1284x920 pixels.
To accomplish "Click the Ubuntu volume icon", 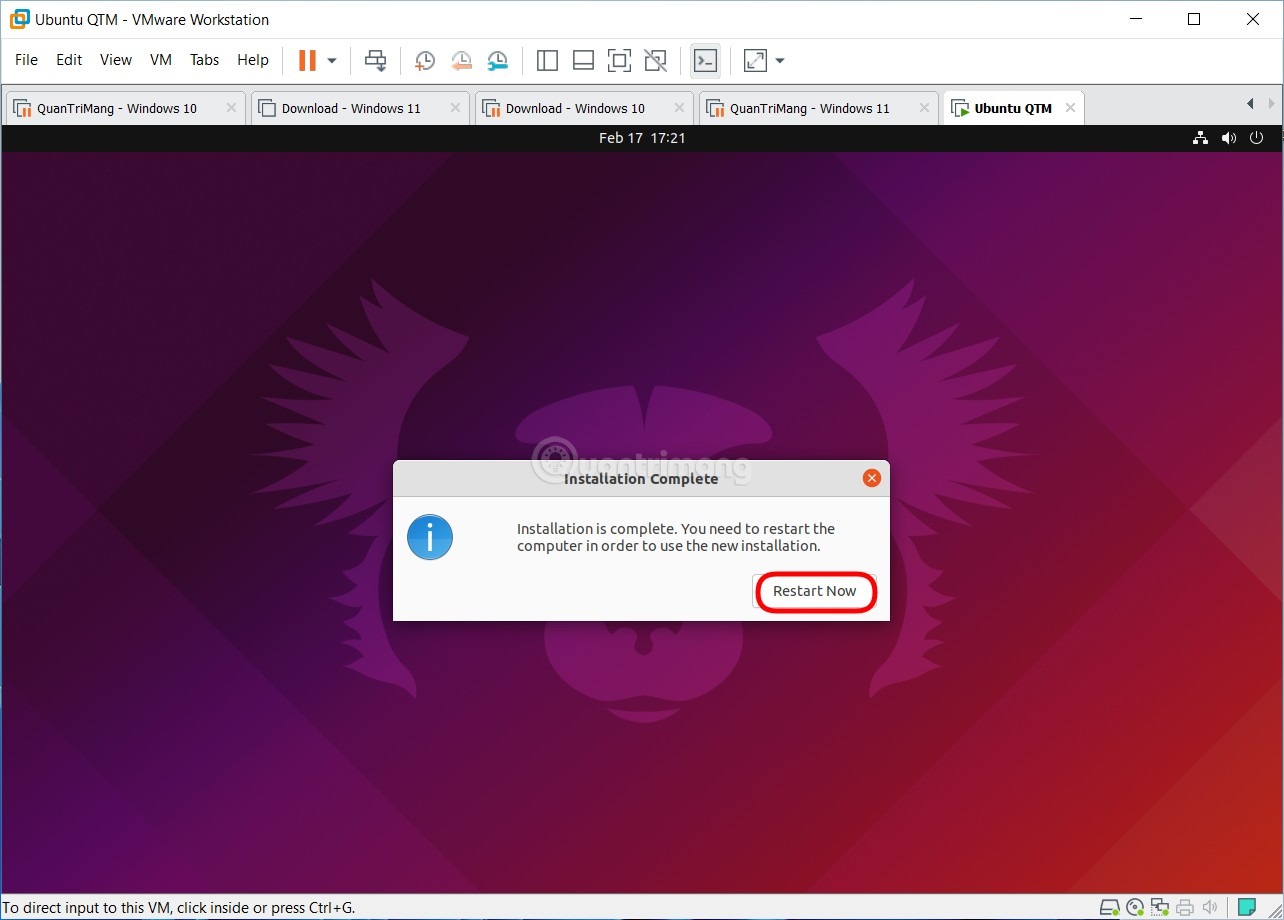I will point(1229,138).
